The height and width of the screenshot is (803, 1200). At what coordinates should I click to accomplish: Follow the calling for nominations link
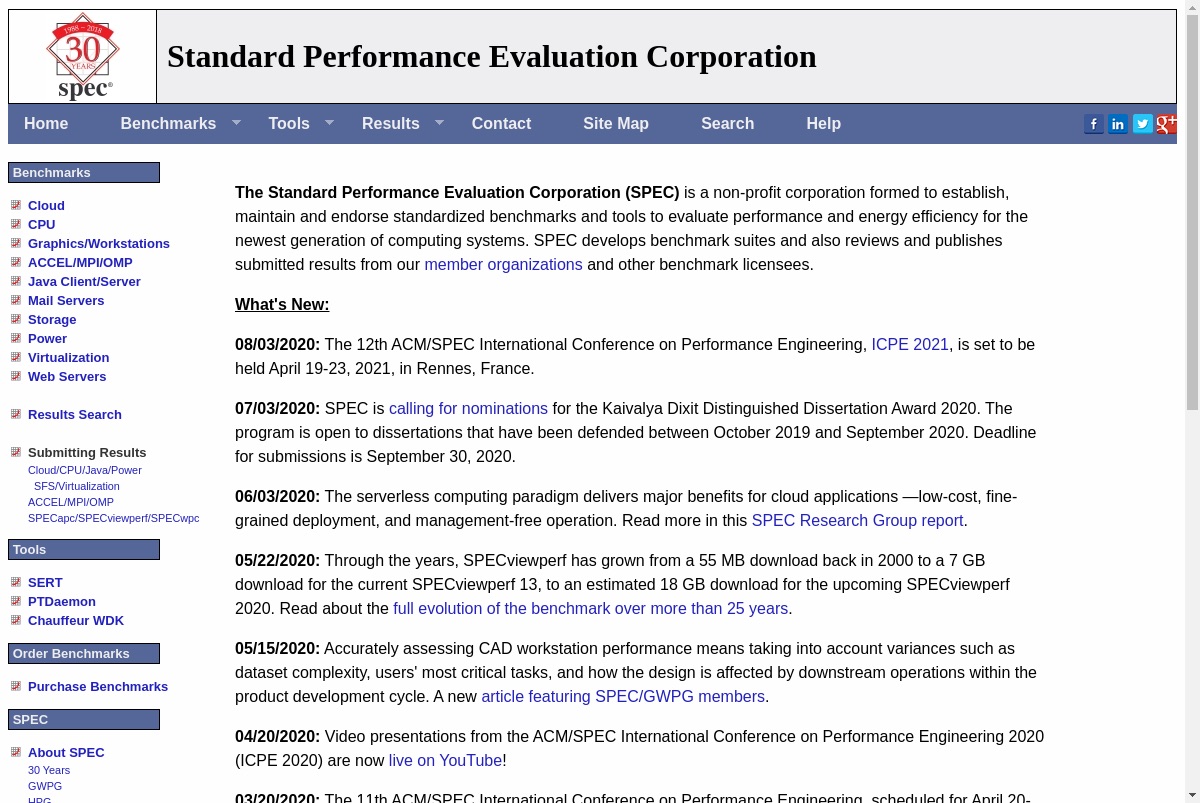point(468,409)
